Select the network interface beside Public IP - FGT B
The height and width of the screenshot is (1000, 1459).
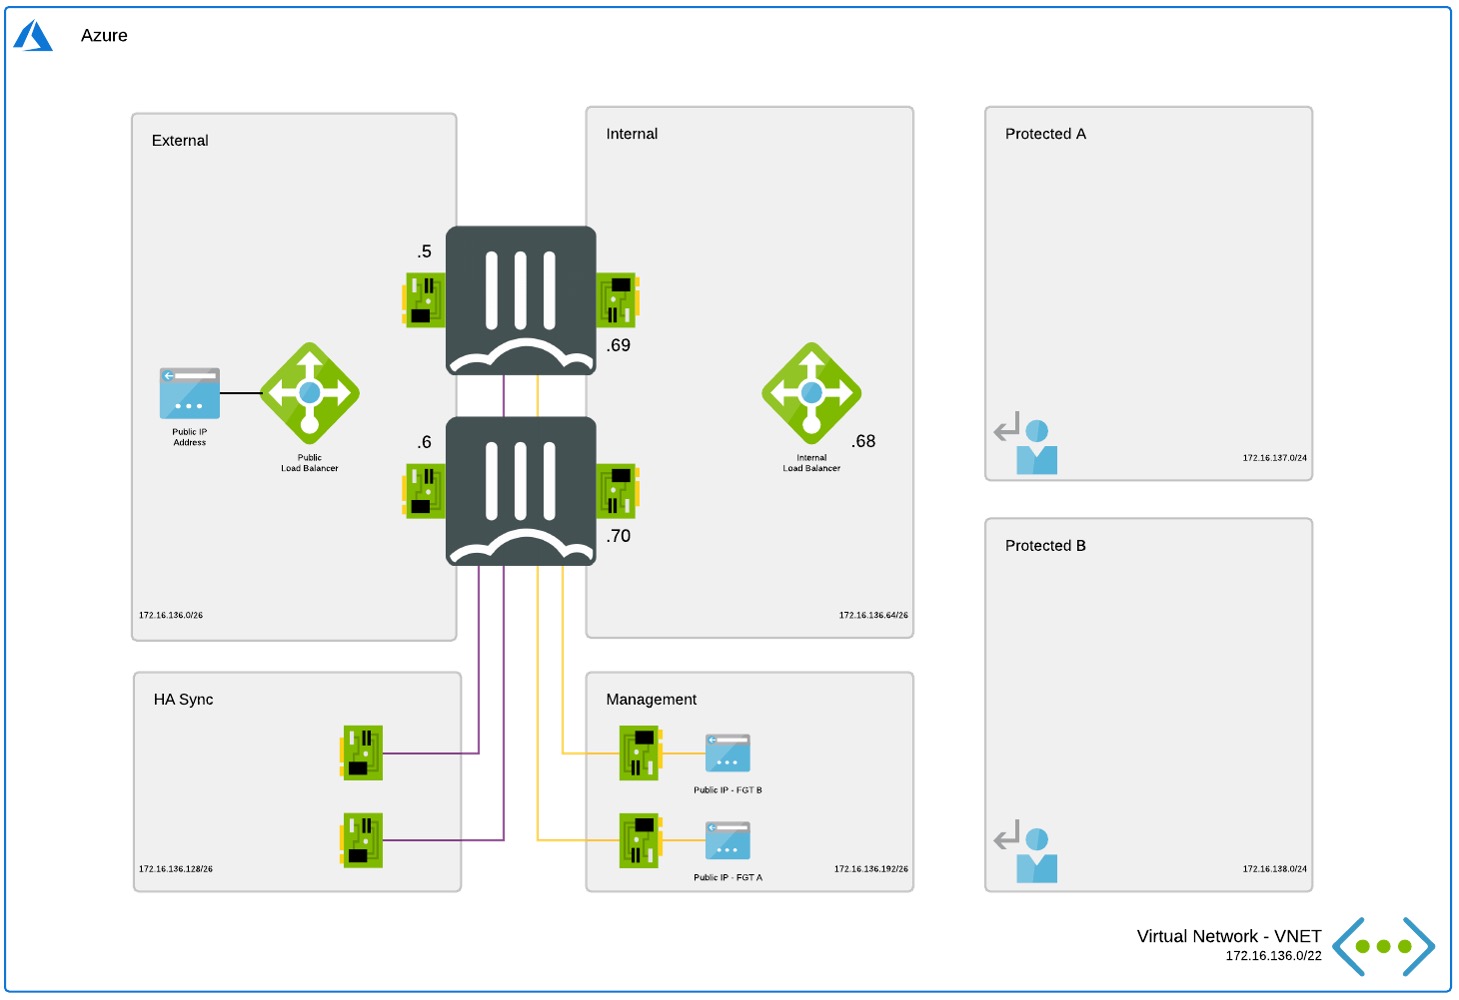[640, 753]
